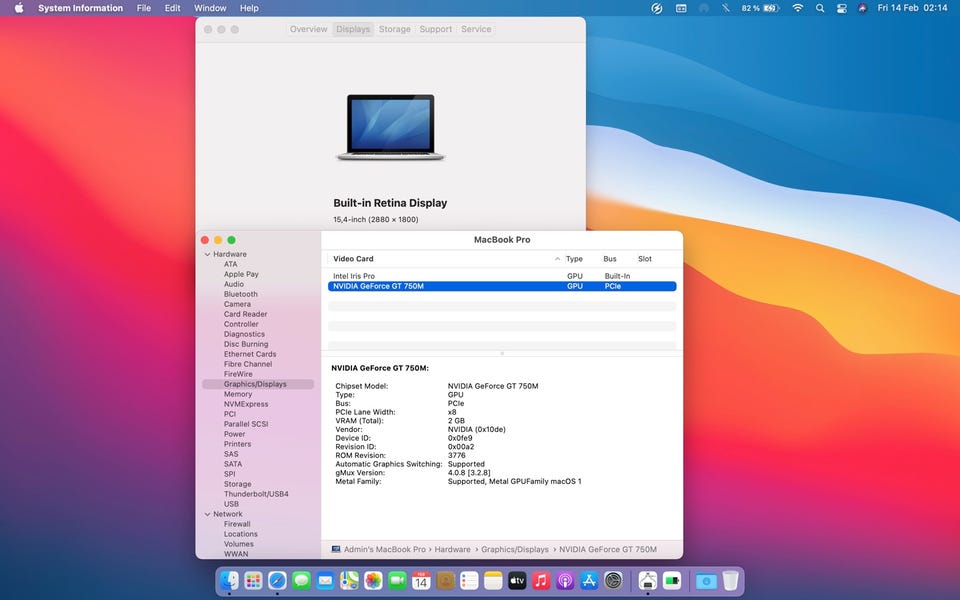The image size is (960, 600).
Task: Open the System Information app menu
Action: 80,8
